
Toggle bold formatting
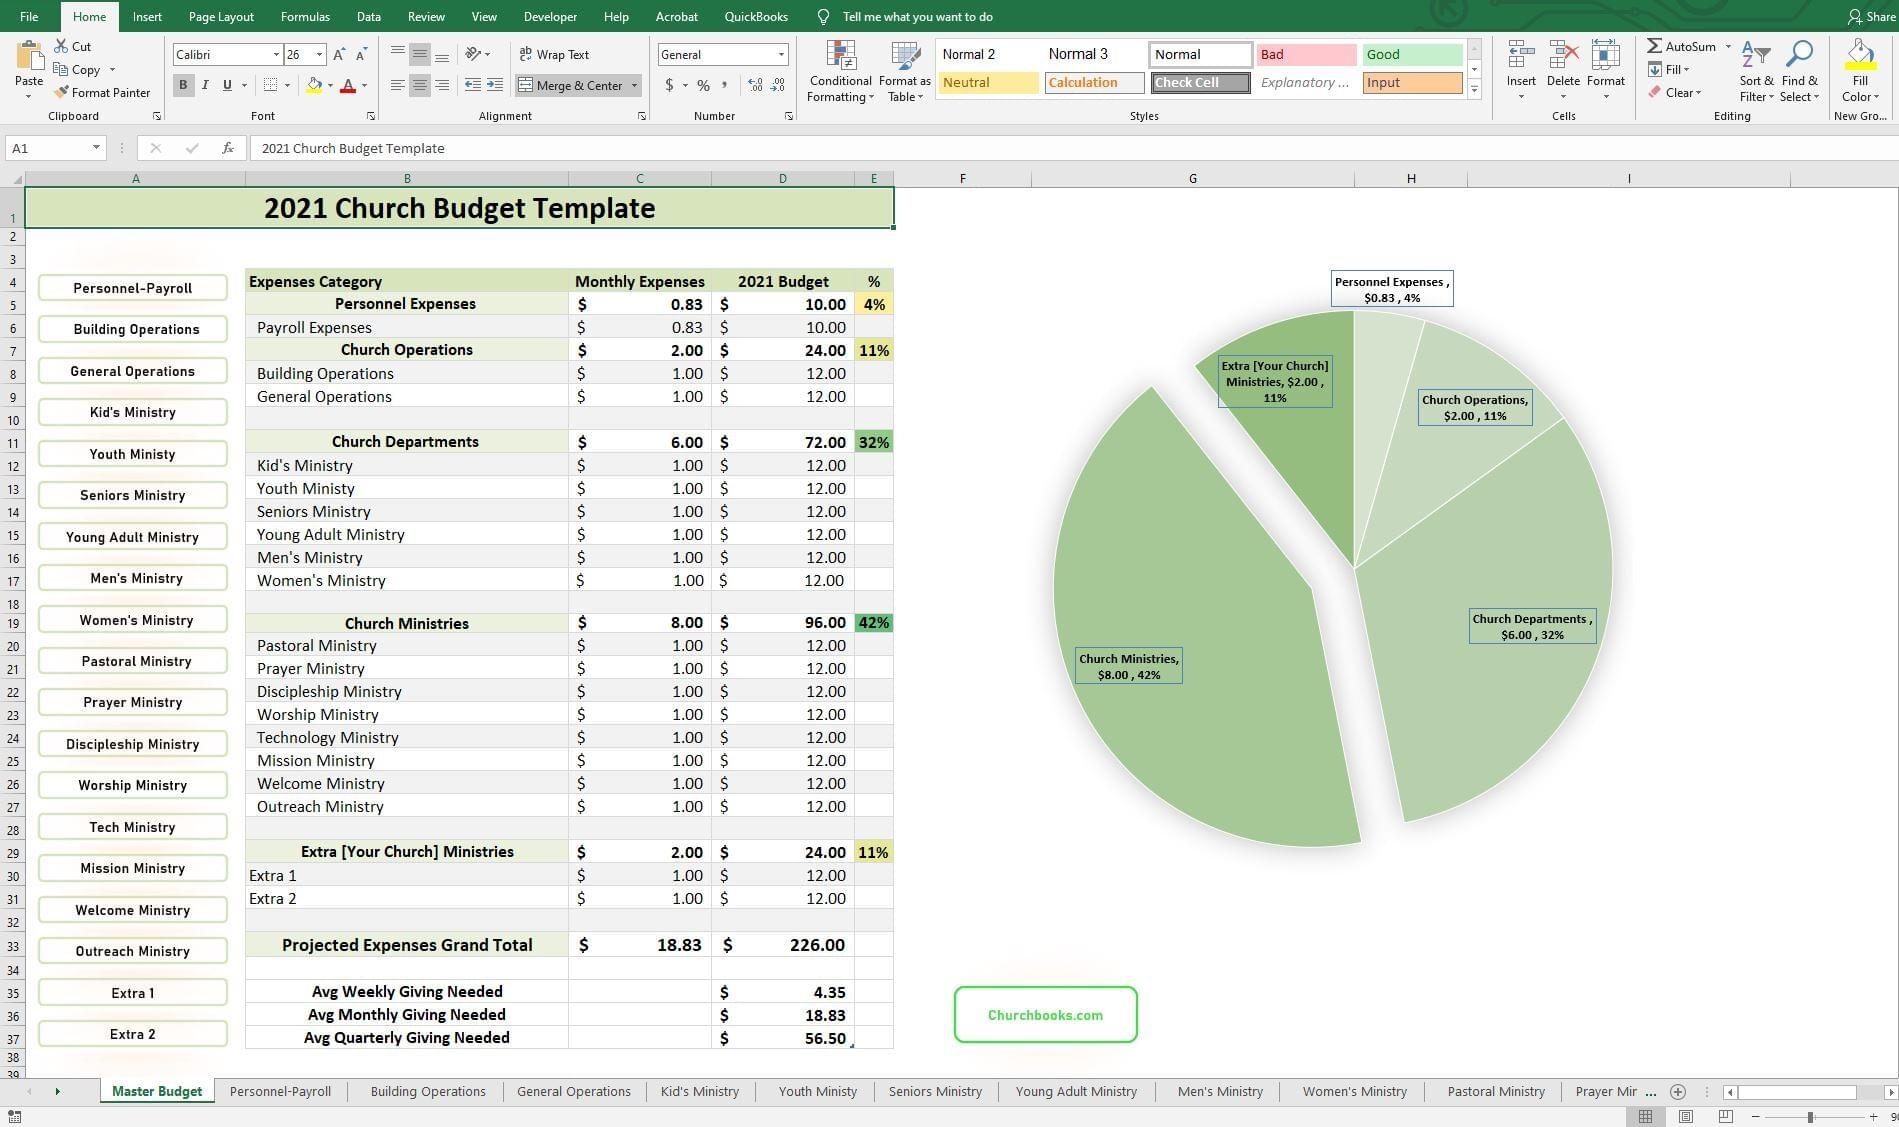pyautogui.click(x=183, y=85)
